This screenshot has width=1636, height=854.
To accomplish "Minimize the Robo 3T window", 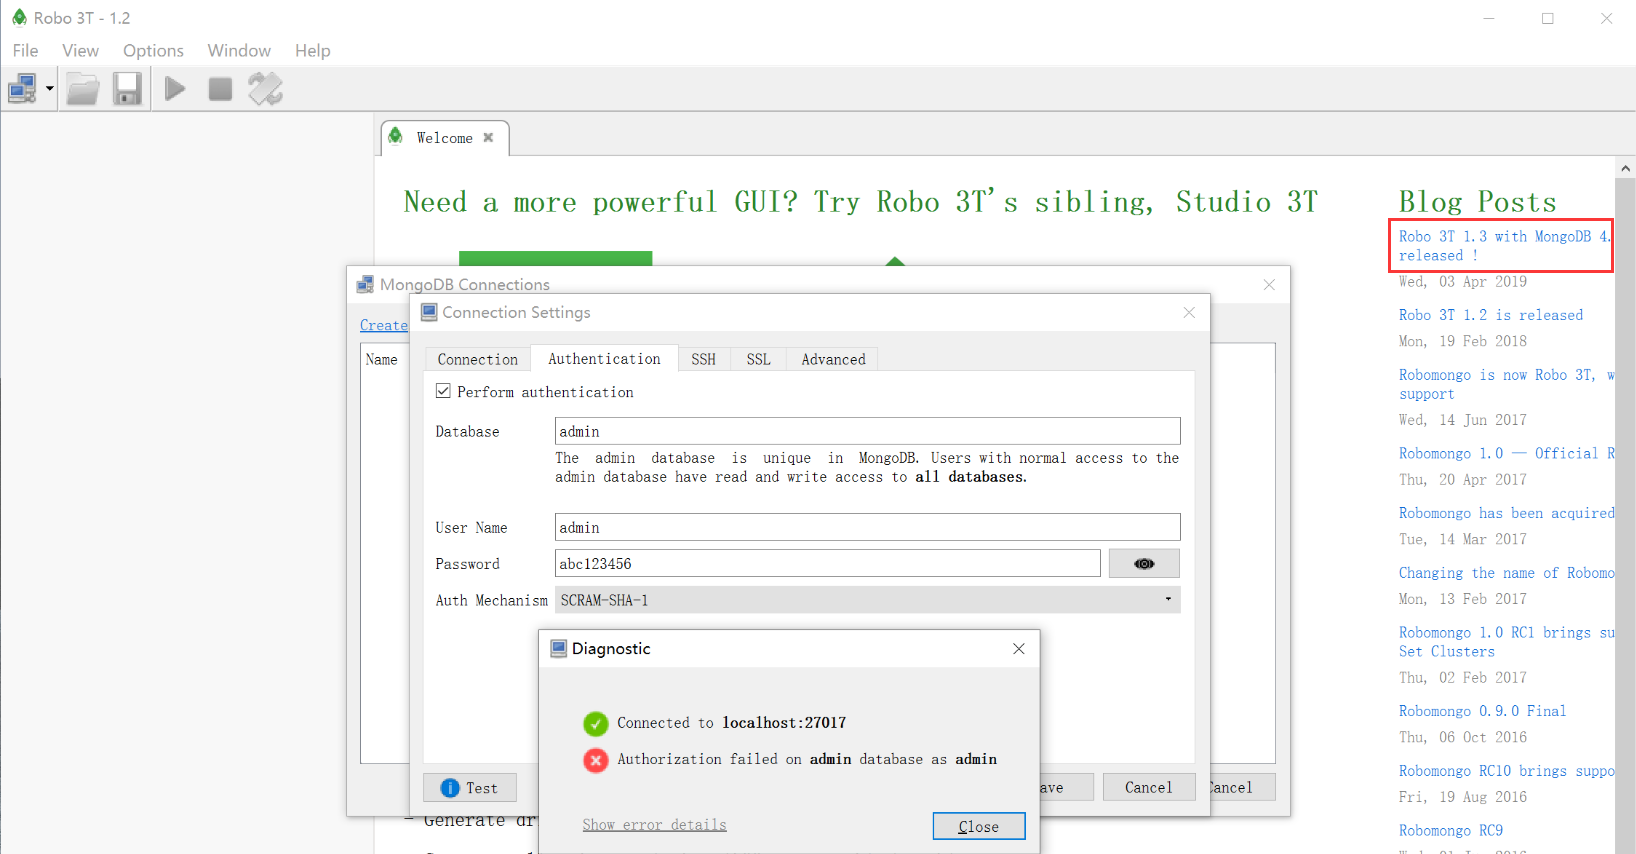I will 1489,18.
